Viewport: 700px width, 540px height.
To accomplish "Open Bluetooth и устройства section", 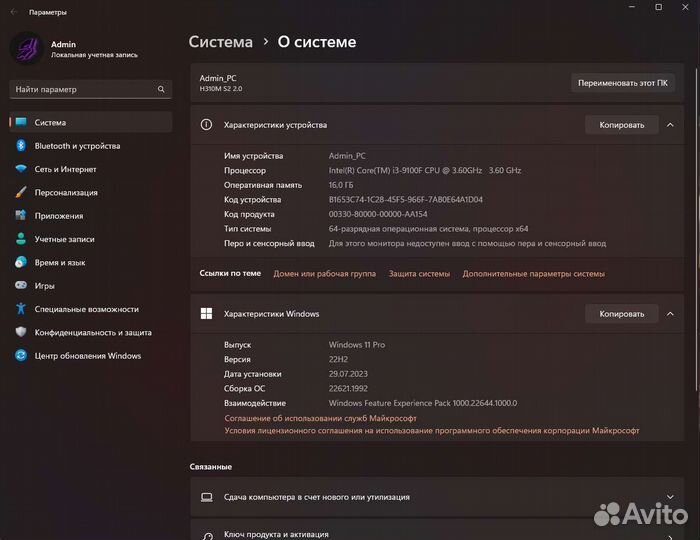I will pos(91,146).
